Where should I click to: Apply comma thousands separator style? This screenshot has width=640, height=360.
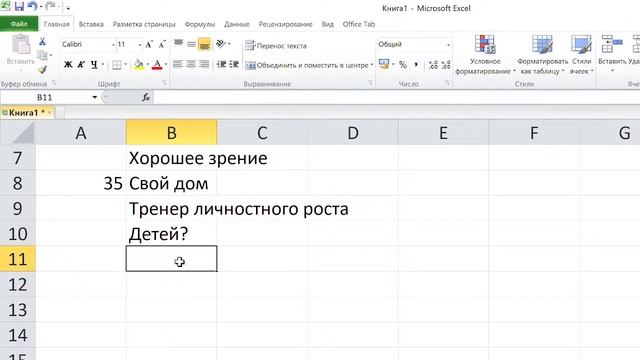(x=416, y=64)
